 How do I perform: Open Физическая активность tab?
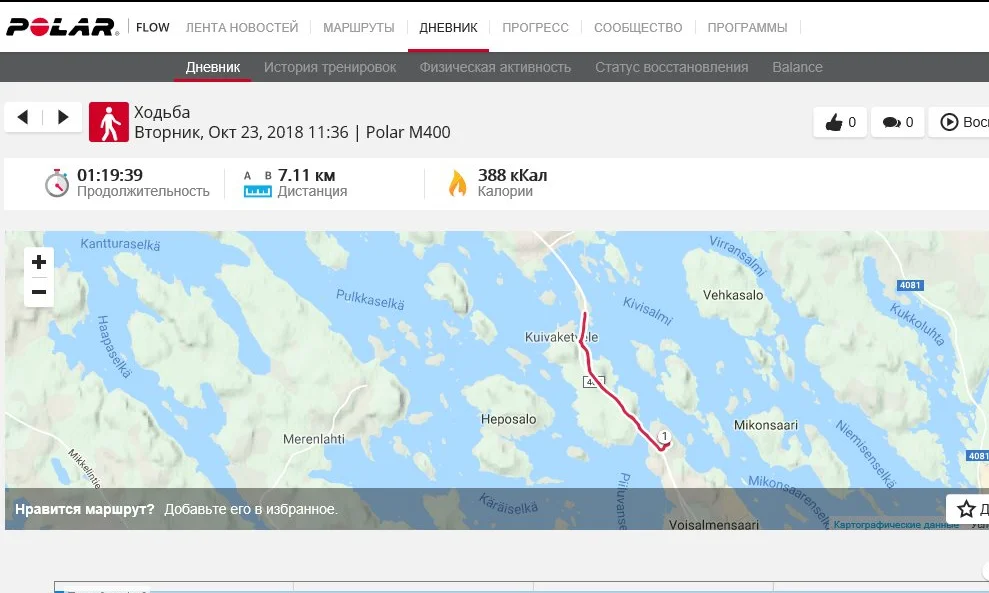[495, 67]
